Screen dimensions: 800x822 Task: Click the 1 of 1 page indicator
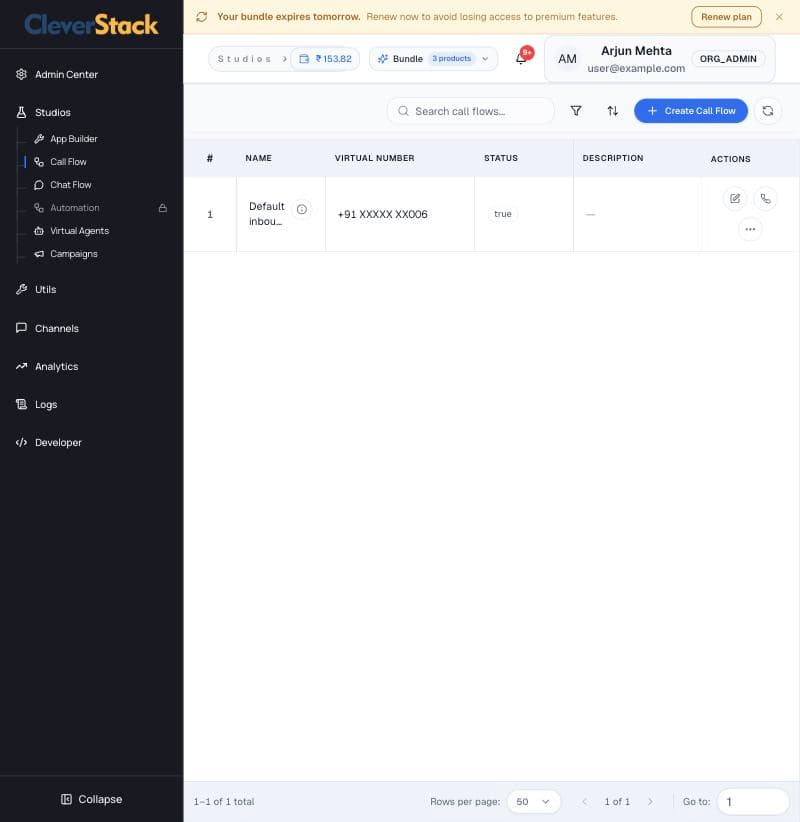(617, 802)
